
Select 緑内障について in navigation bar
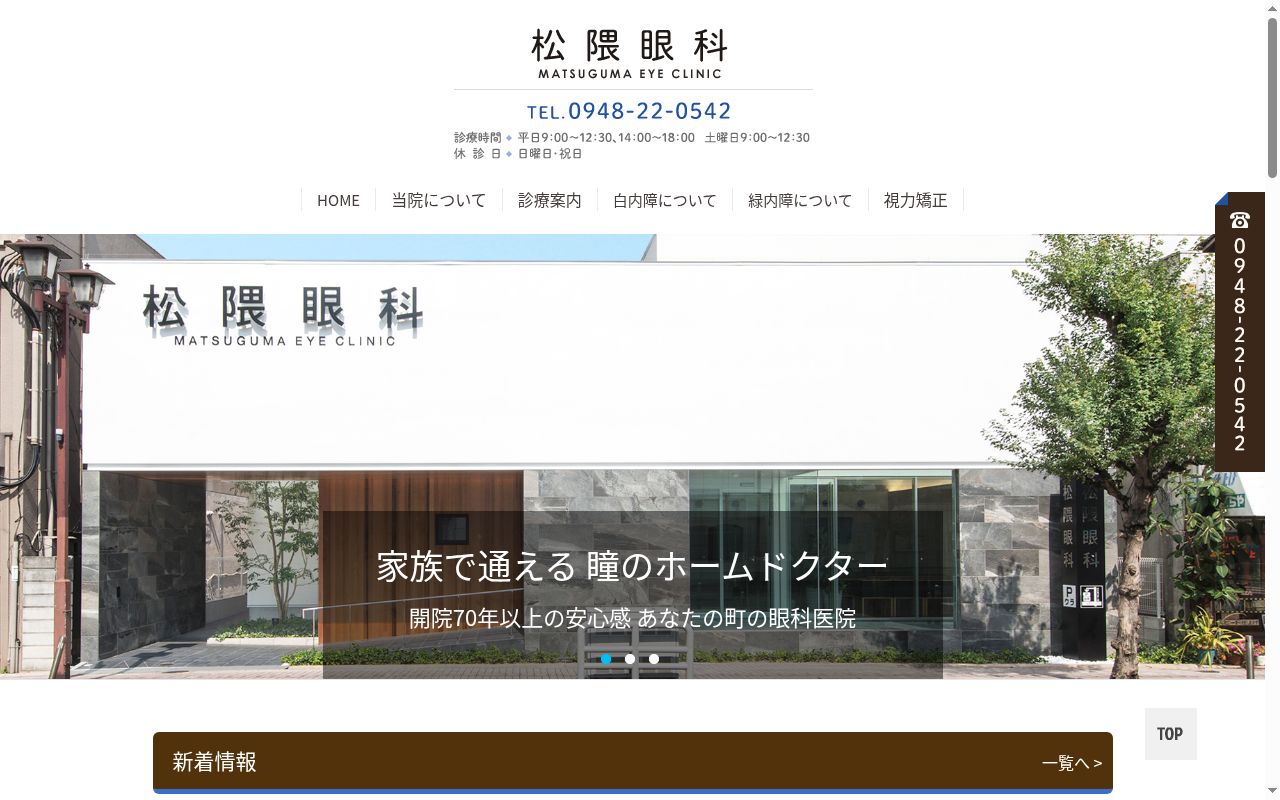800,200
